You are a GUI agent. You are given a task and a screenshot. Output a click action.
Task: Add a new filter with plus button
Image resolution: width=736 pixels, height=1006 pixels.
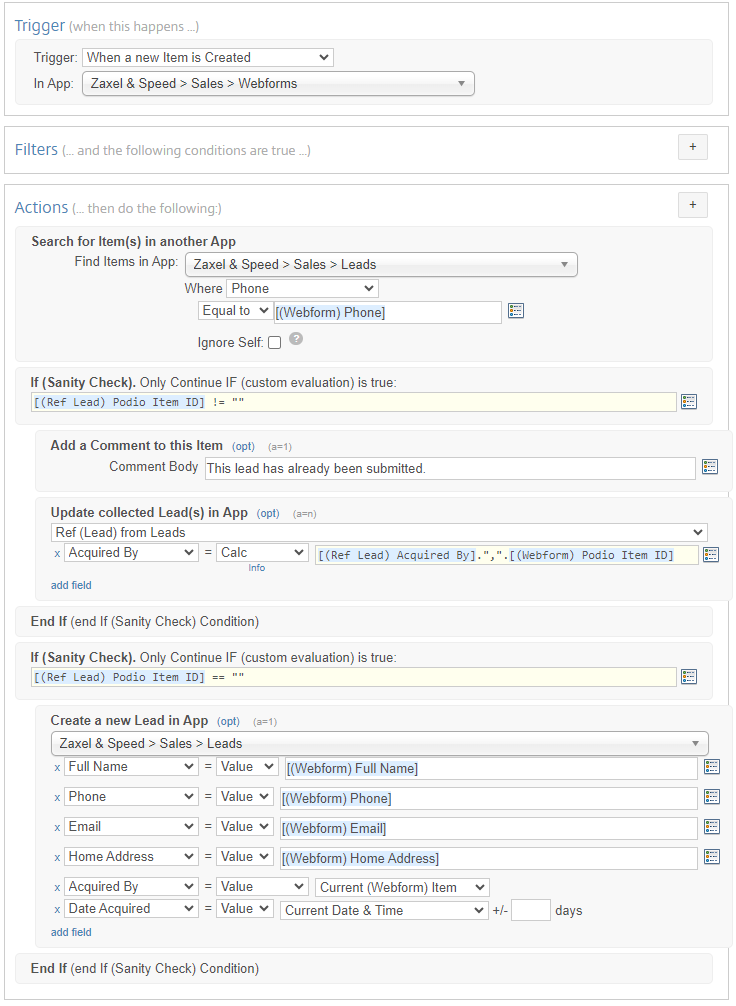(693, 147)
